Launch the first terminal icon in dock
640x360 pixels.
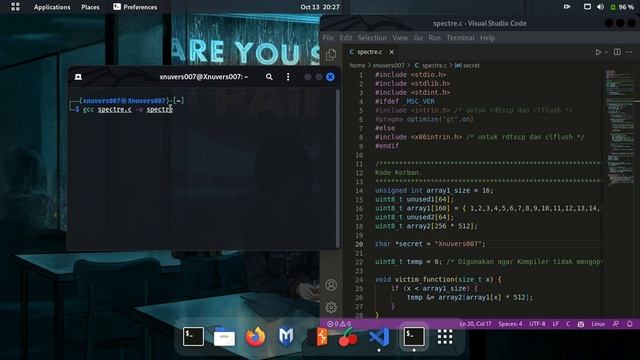pyautogui.click(x=193, y=336)
